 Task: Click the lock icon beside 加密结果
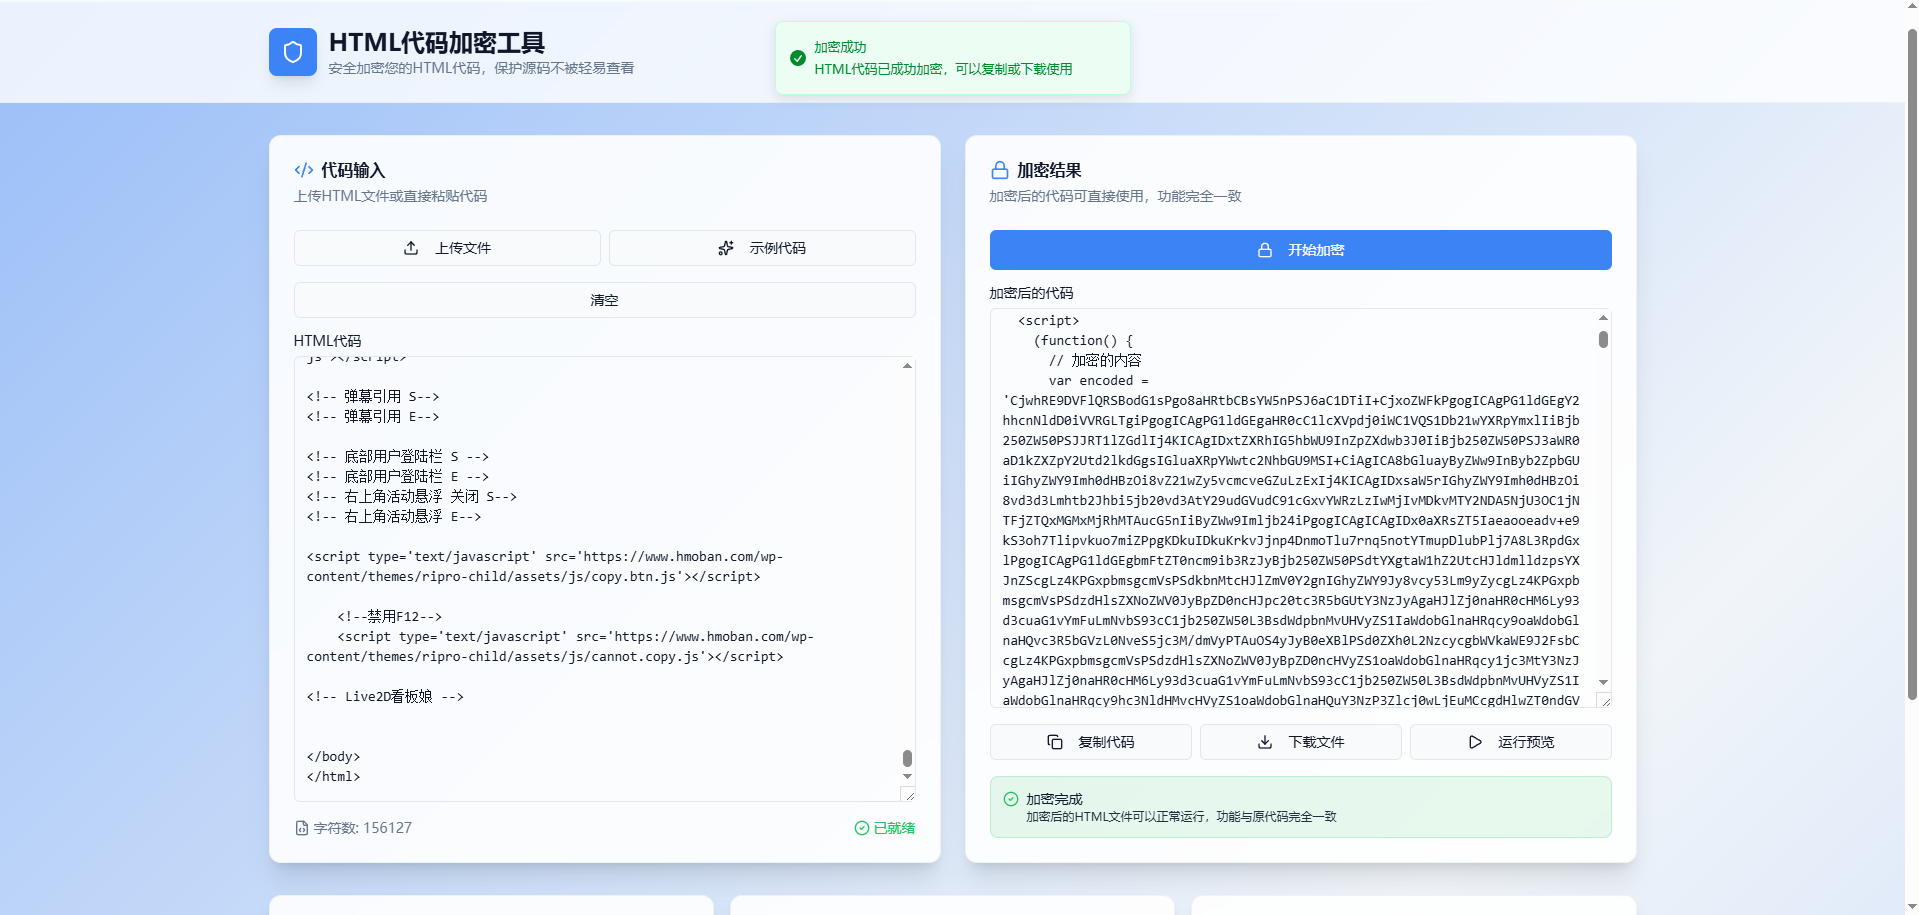click(999, 170)
